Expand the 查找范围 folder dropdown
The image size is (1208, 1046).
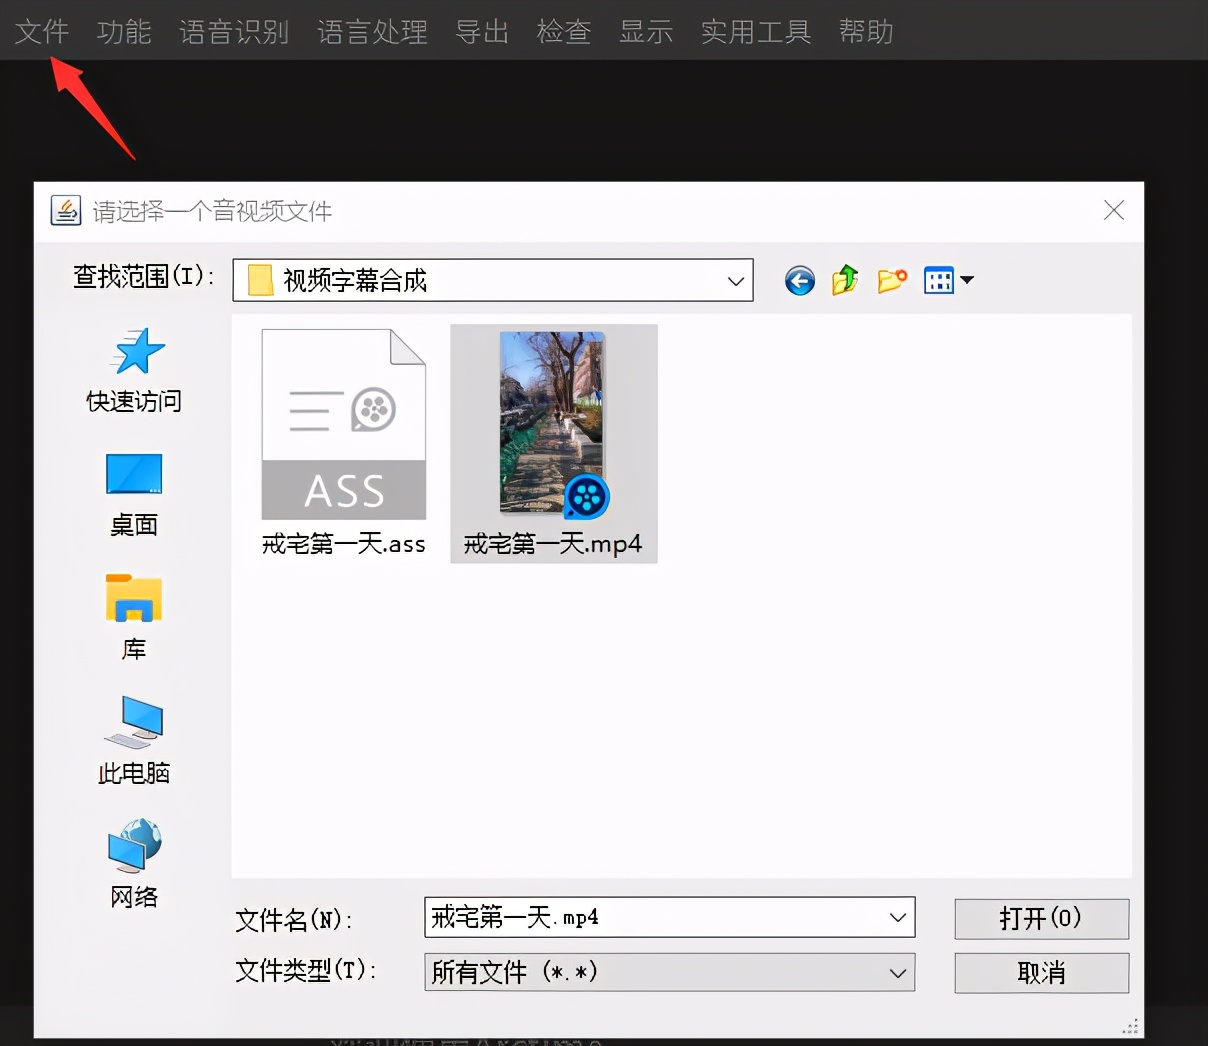[x=735, y=281]
